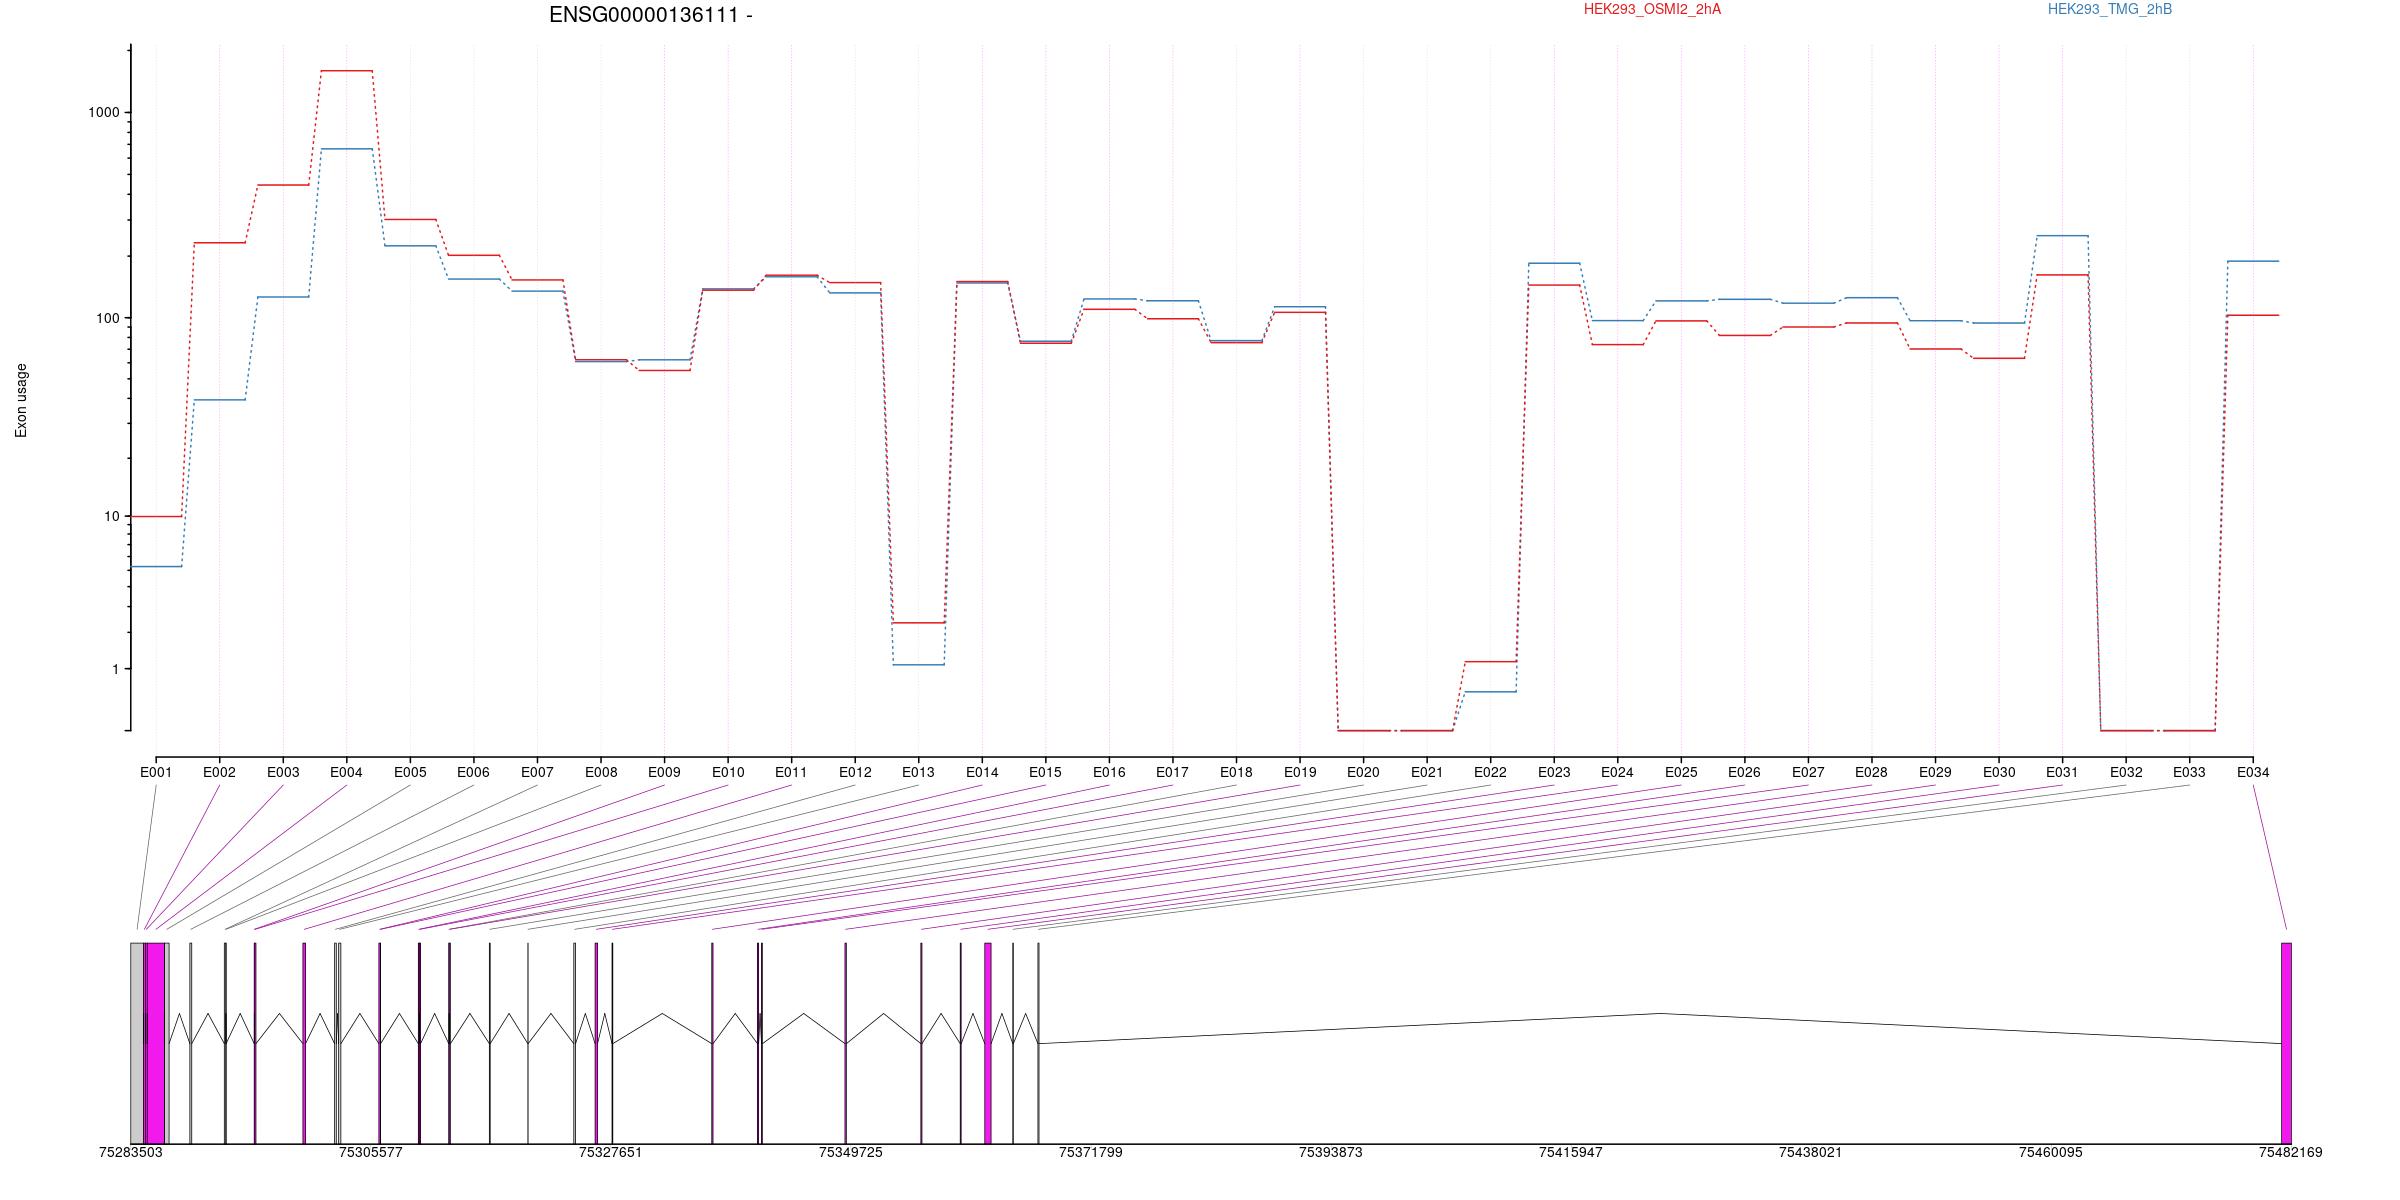This screenshot has width=2400, height=1200.
Task: Select the HEK293_OSMI2_2hA legend label
Action: (1653, 9)
